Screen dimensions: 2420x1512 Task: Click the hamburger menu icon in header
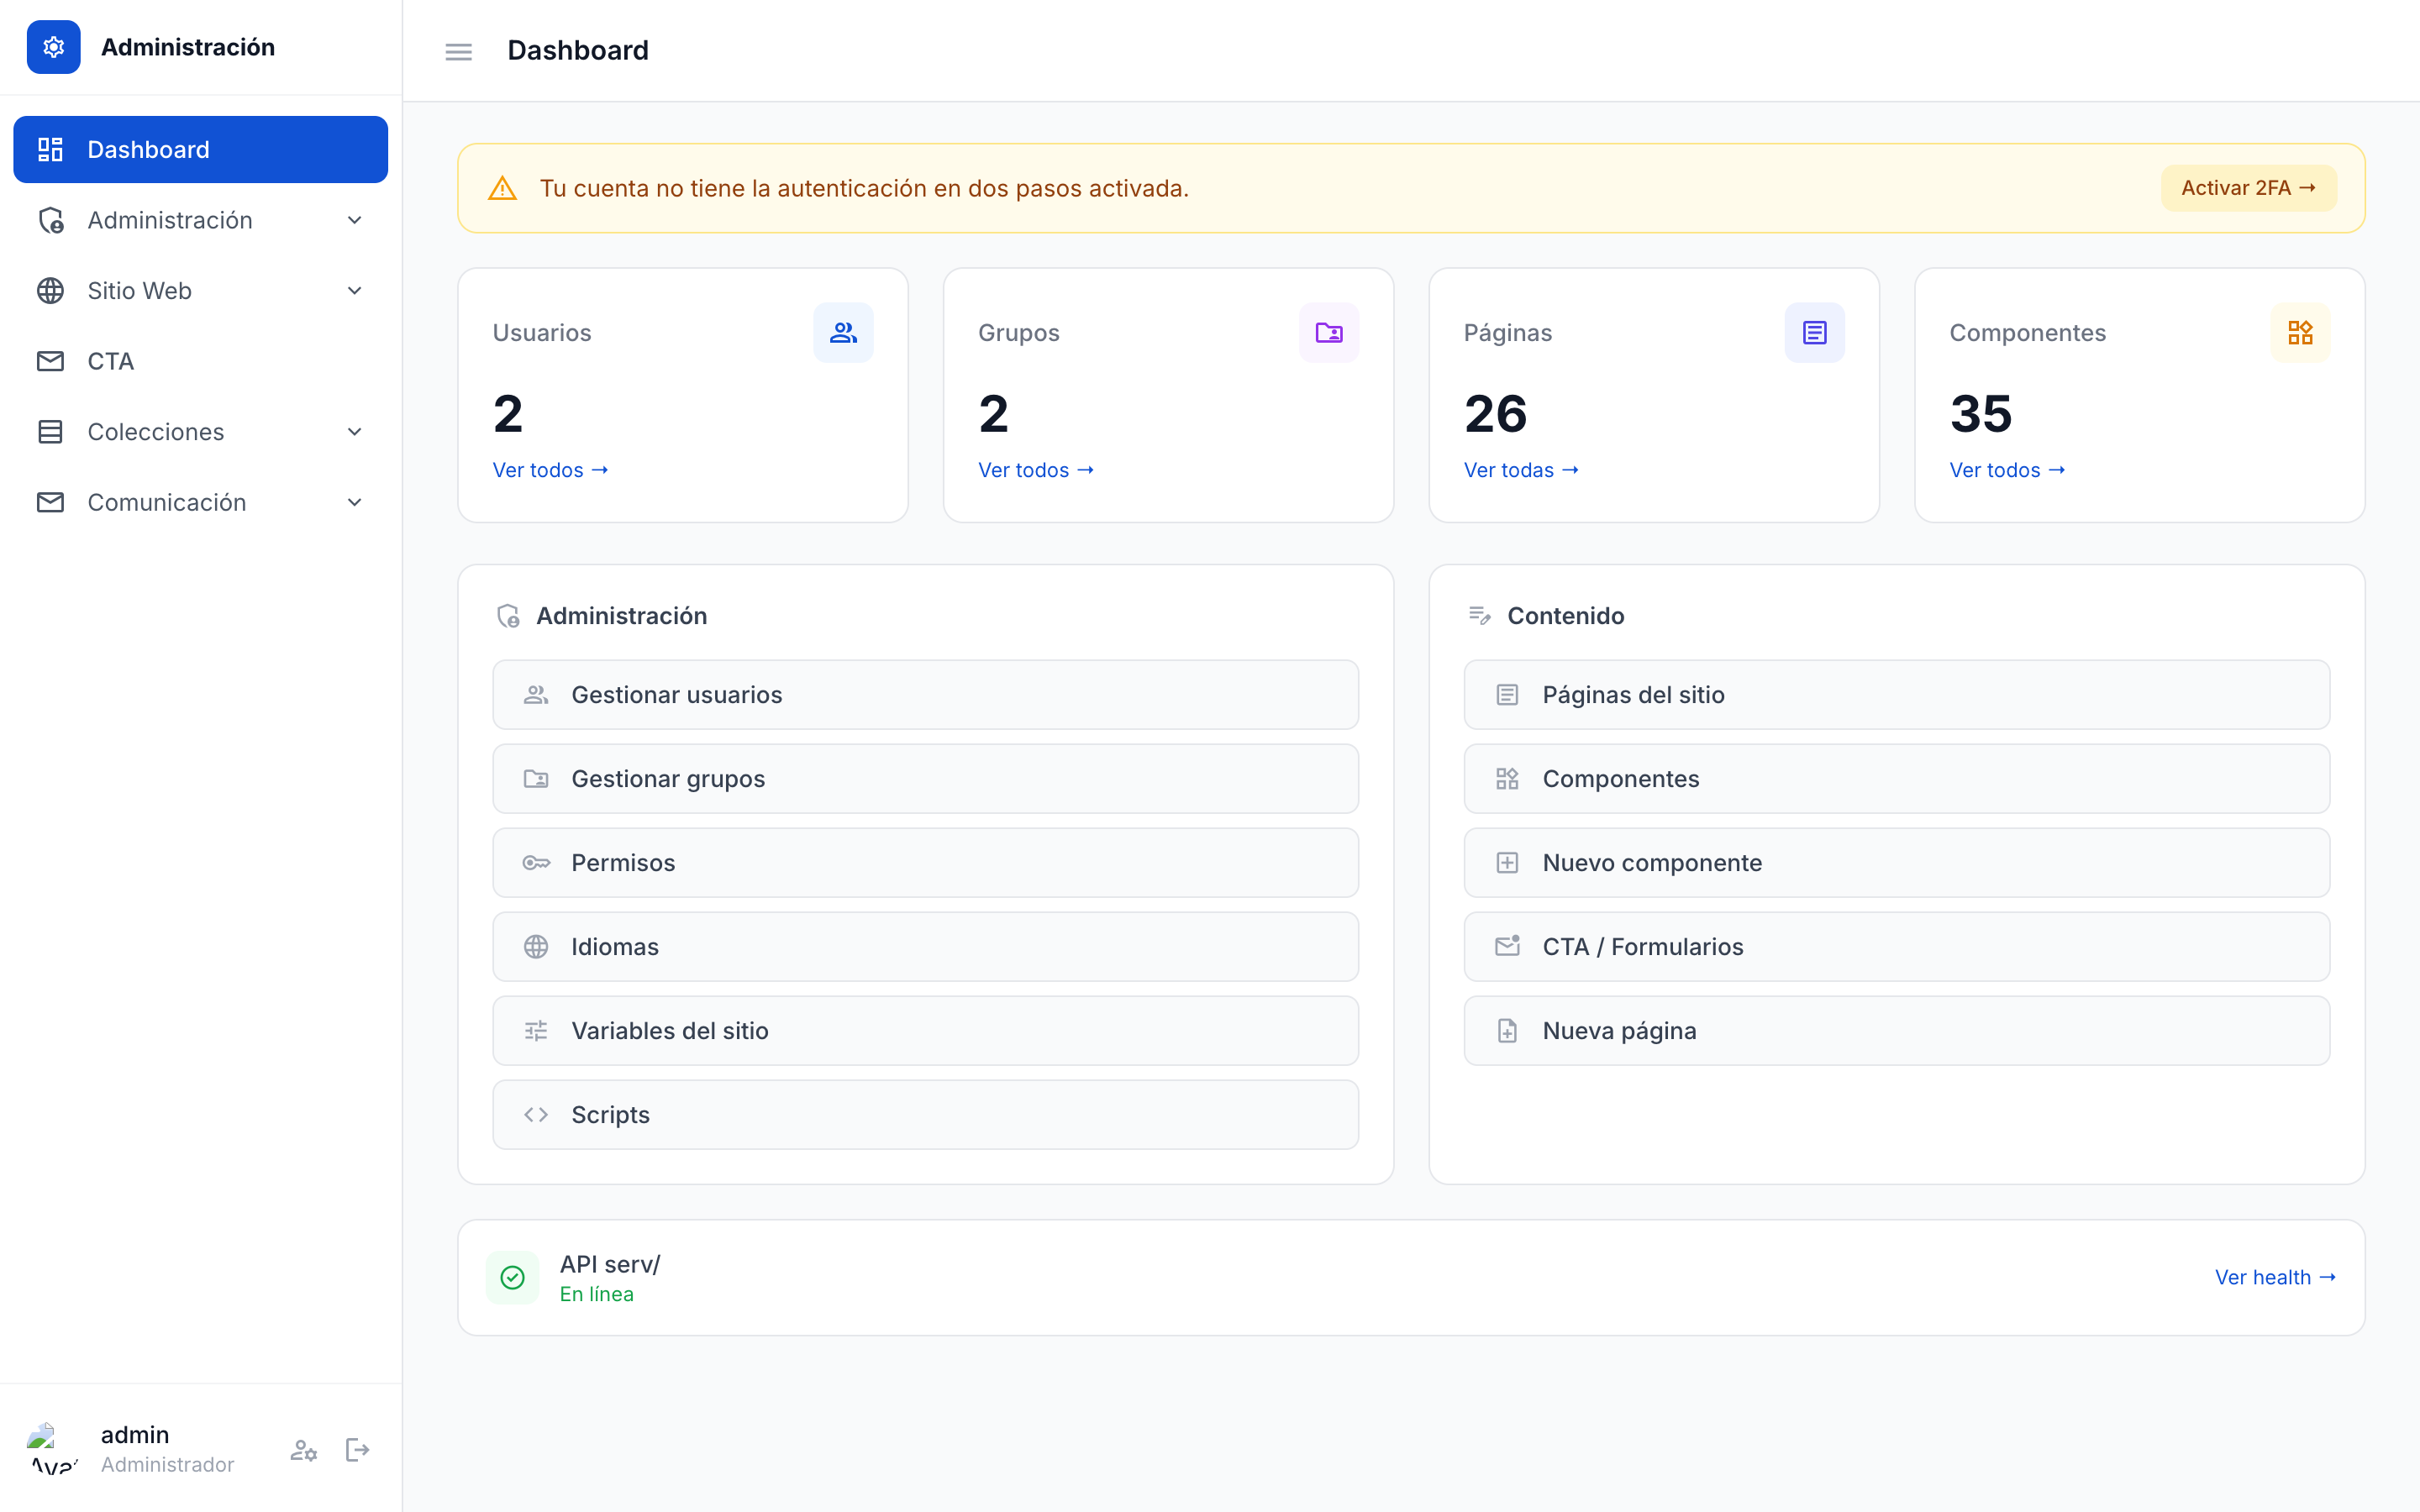[458, 51]
